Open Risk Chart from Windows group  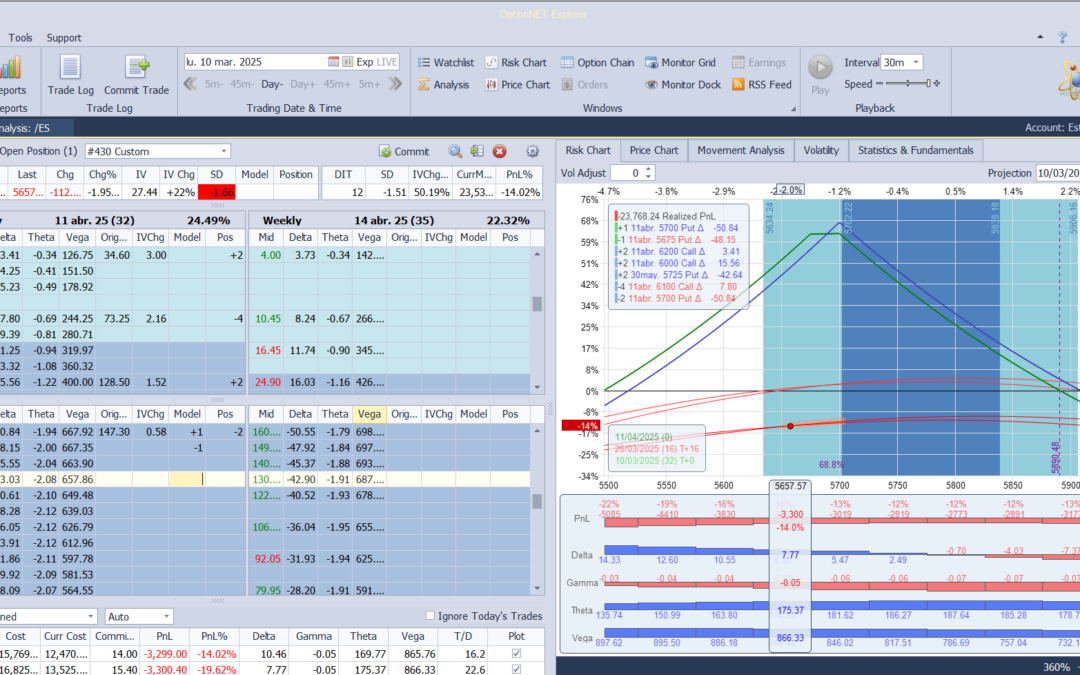pyautogui.click(x=515, y=62)
